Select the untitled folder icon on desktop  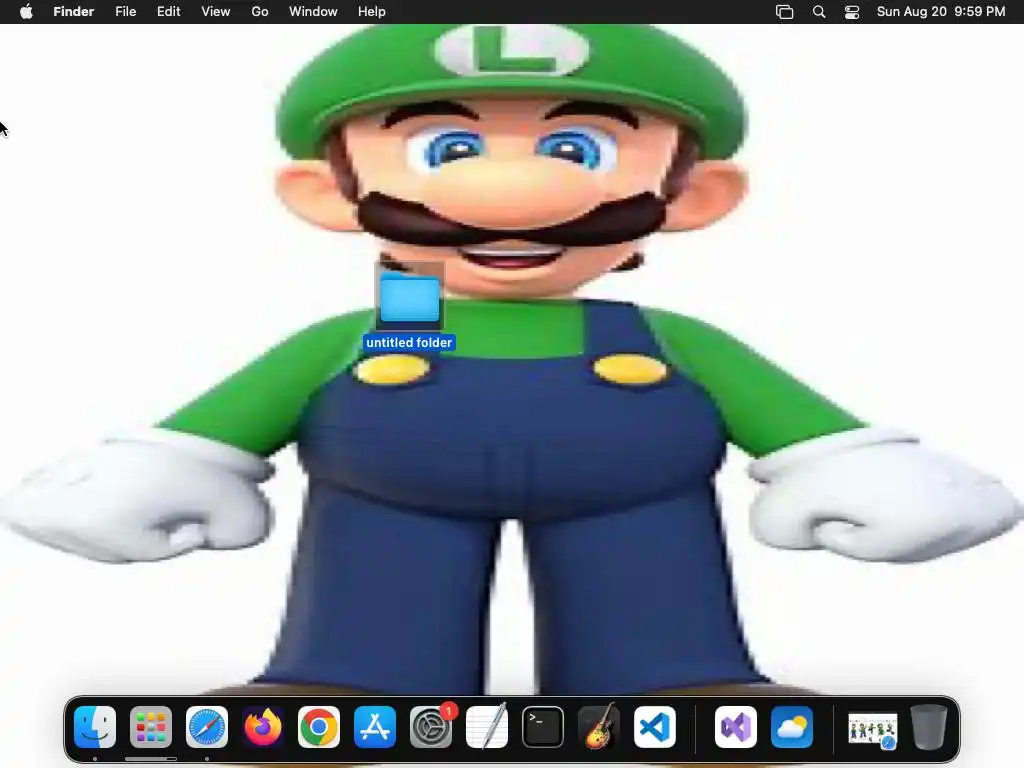[409, 297]
